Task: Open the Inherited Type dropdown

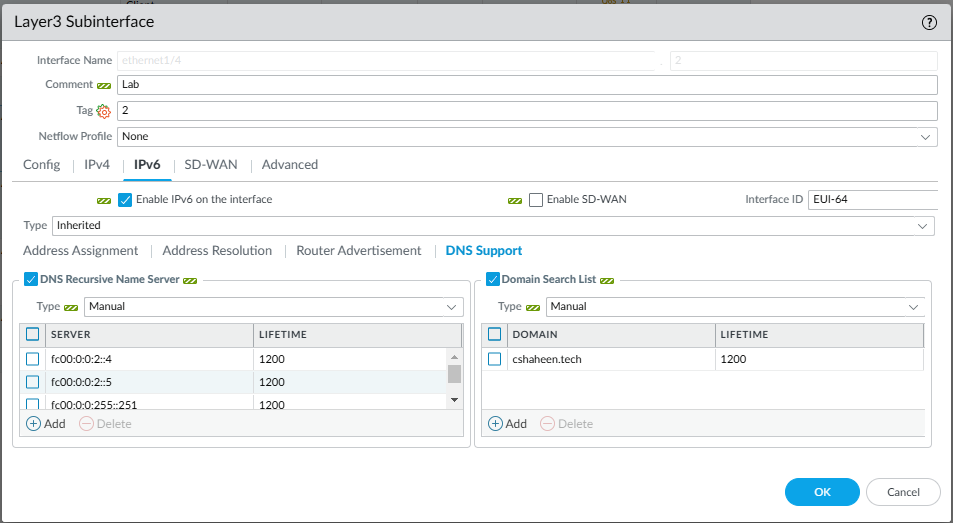Action: 492,226
